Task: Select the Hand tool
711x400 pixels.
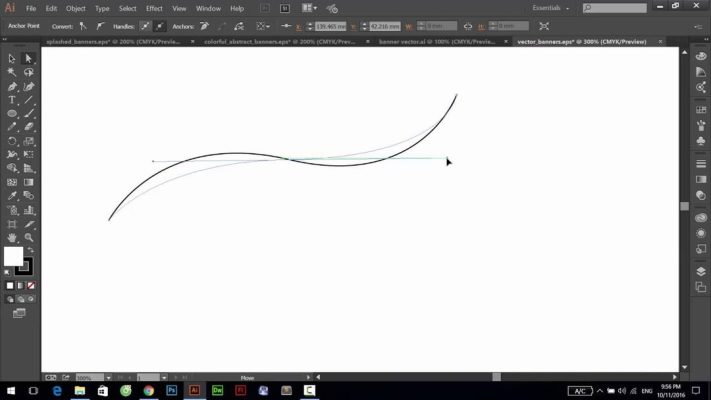Action: coord(12,238)
